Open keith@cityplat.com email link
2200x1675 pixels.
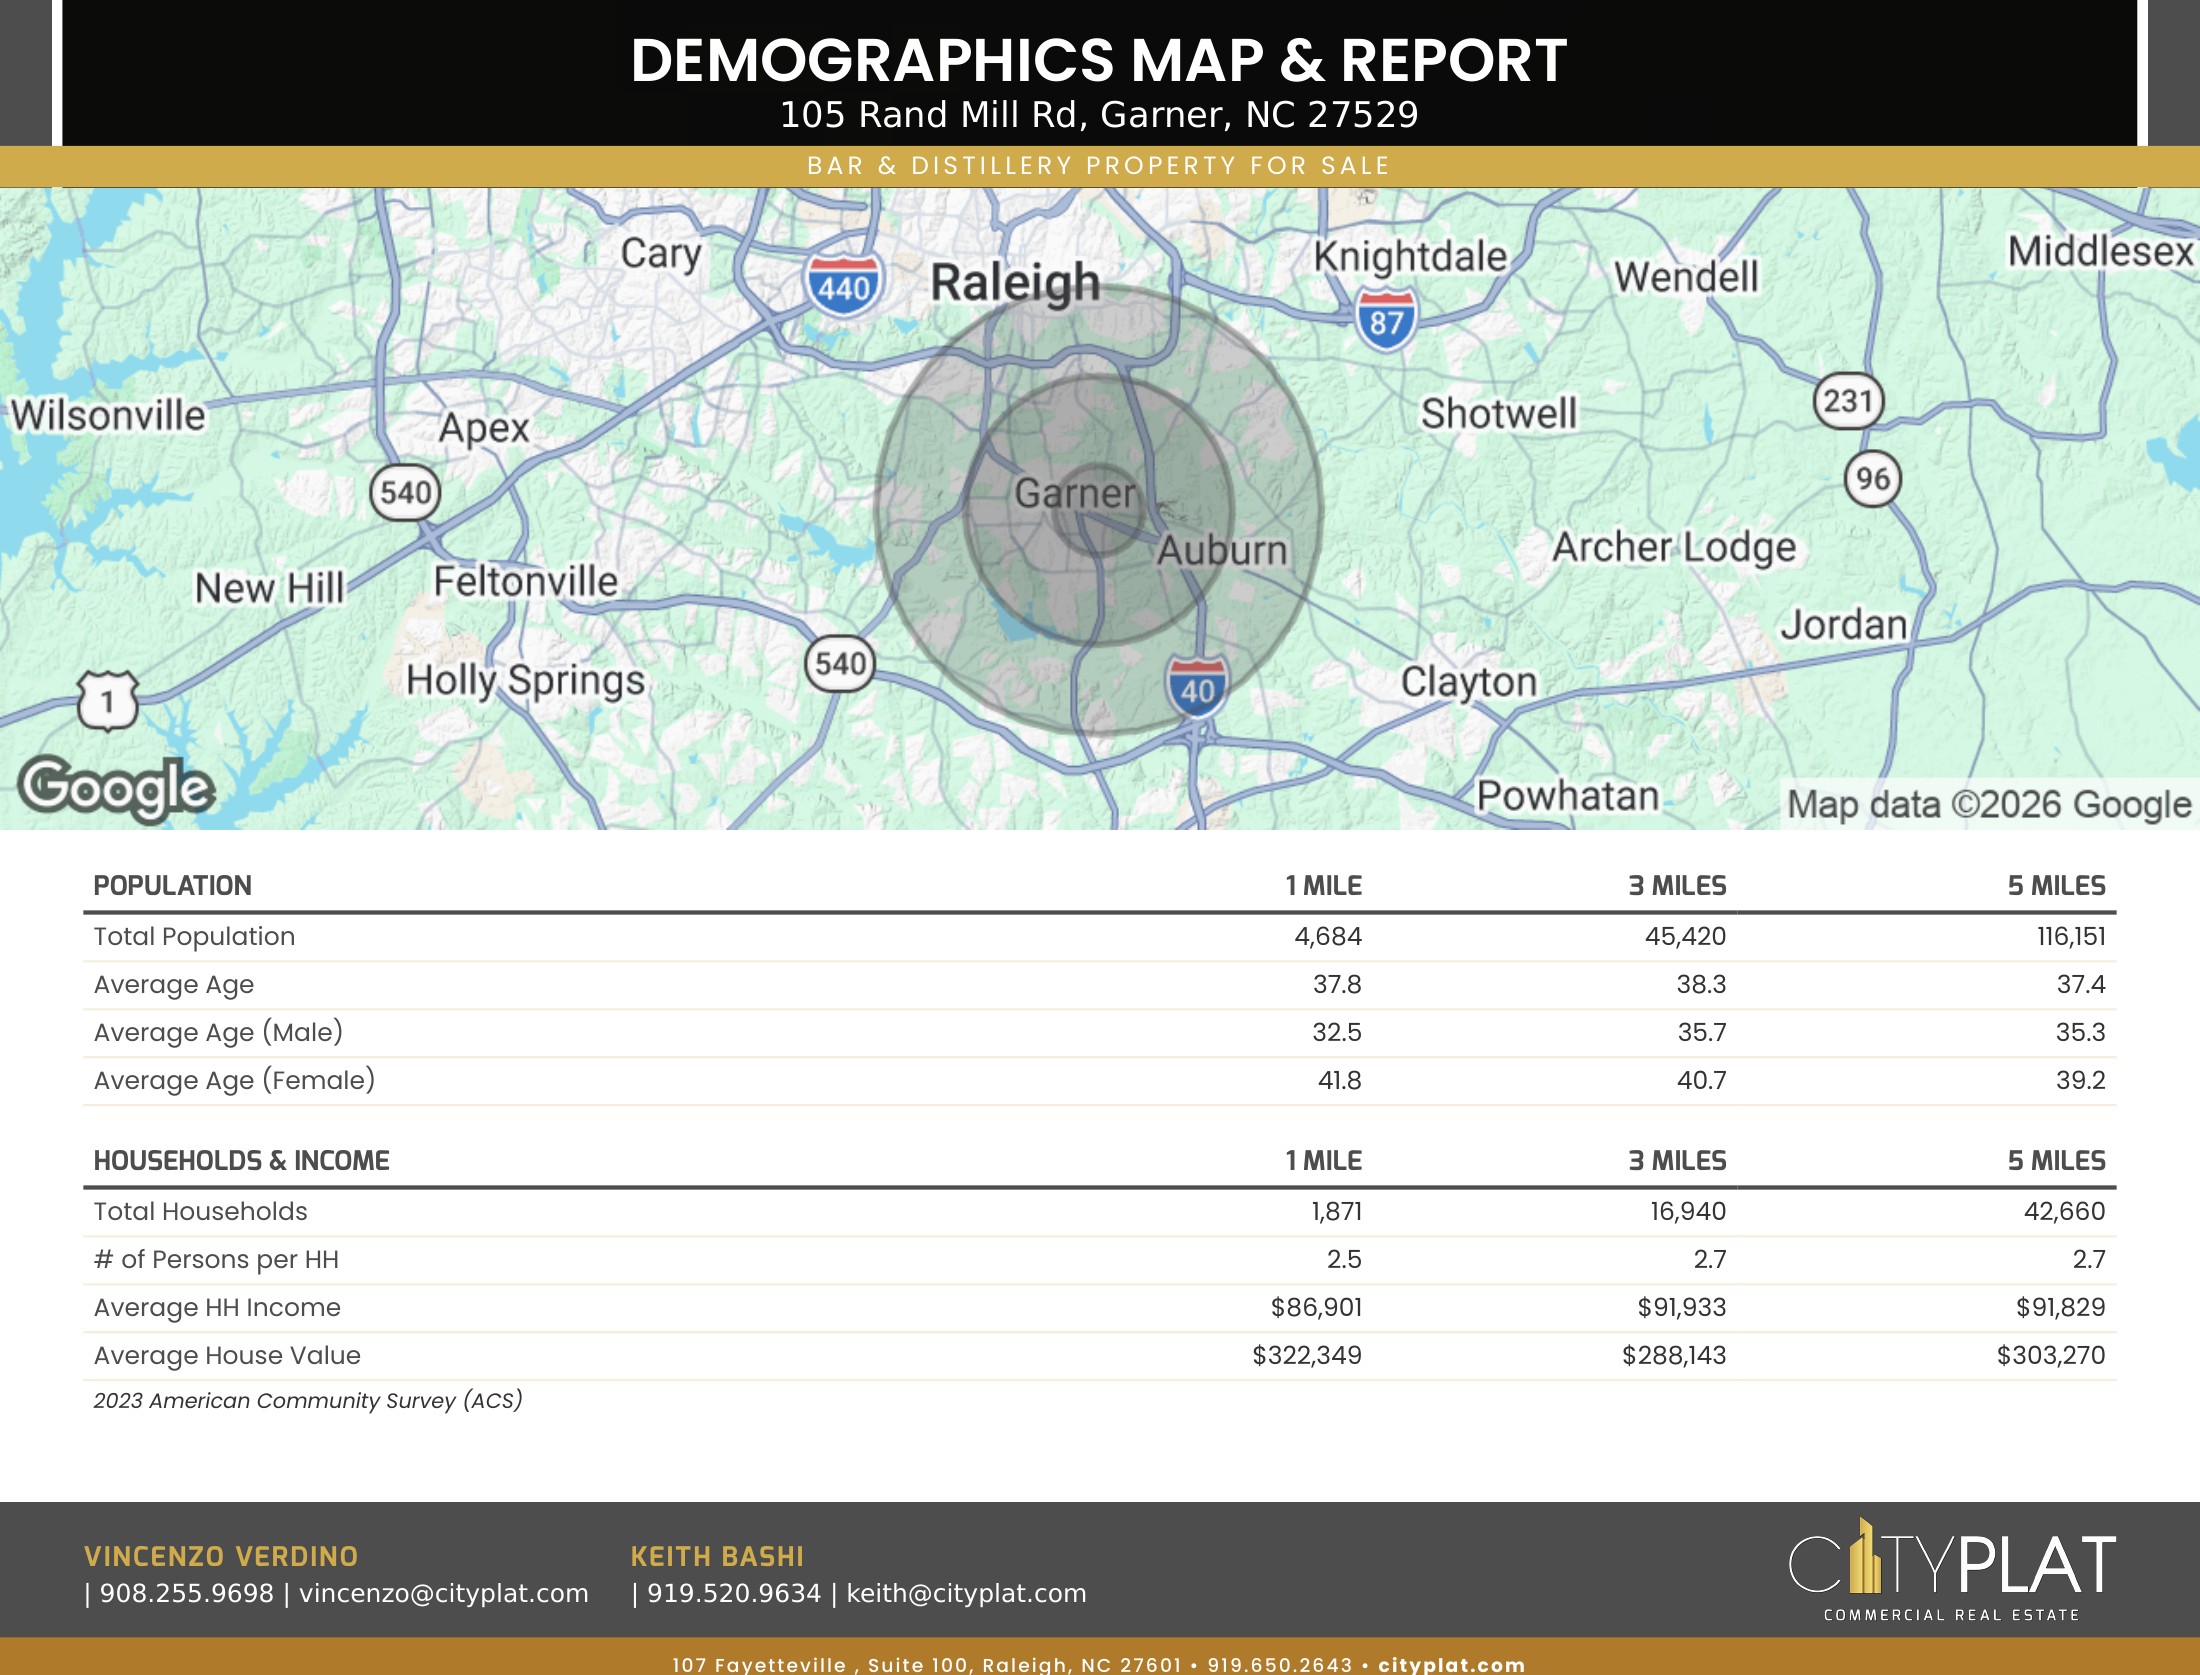click(x=966, y=1593)
